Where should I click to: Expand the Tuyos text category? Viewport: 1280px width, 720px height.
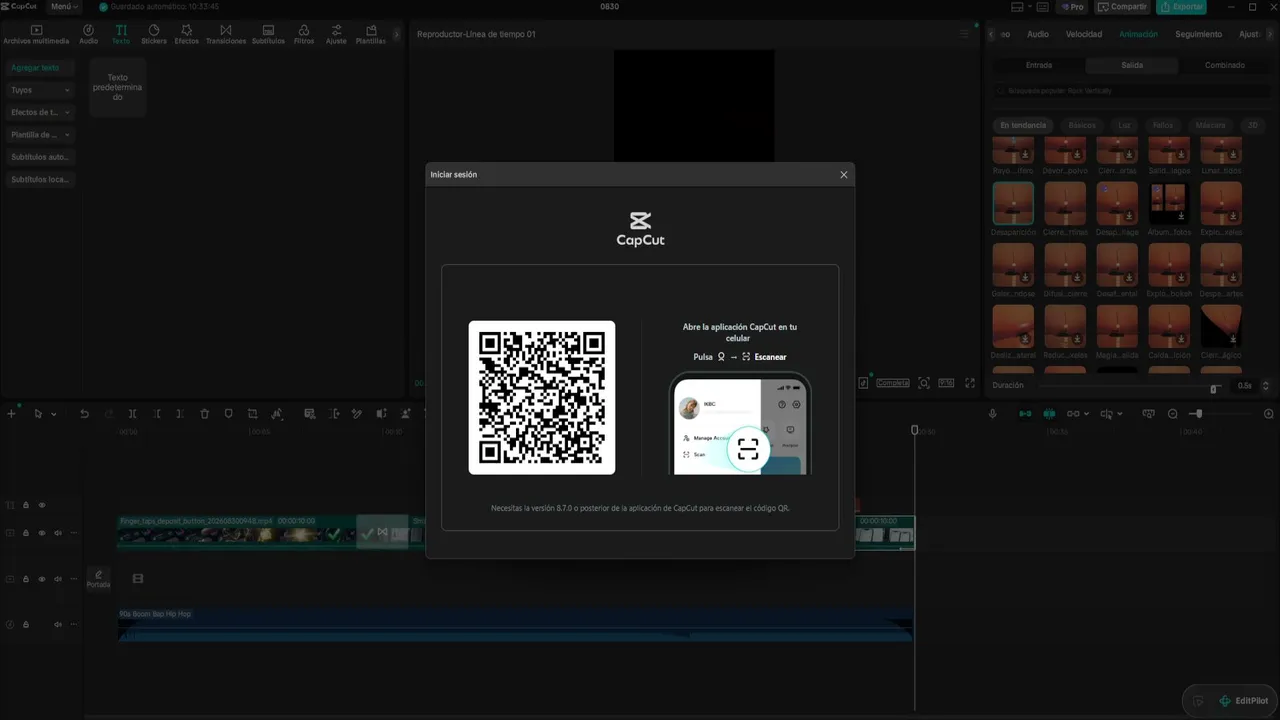point(40,90)
